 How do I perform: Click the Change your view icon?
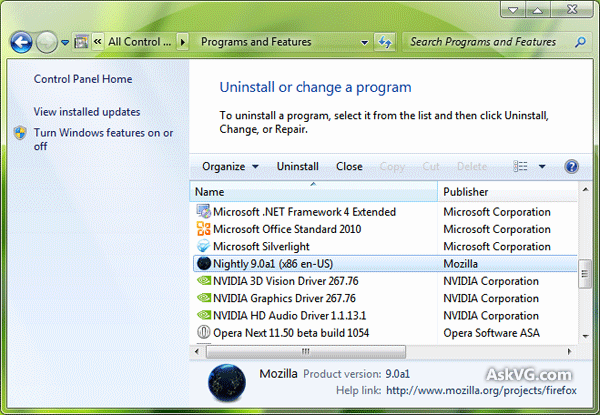pos(521,166)
